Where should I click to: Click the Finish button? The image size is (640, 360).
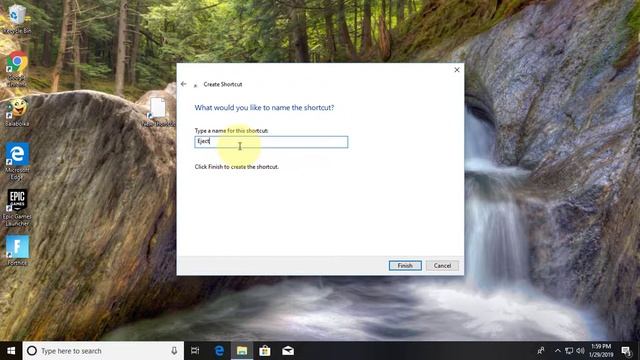click(x=405, y=266)
